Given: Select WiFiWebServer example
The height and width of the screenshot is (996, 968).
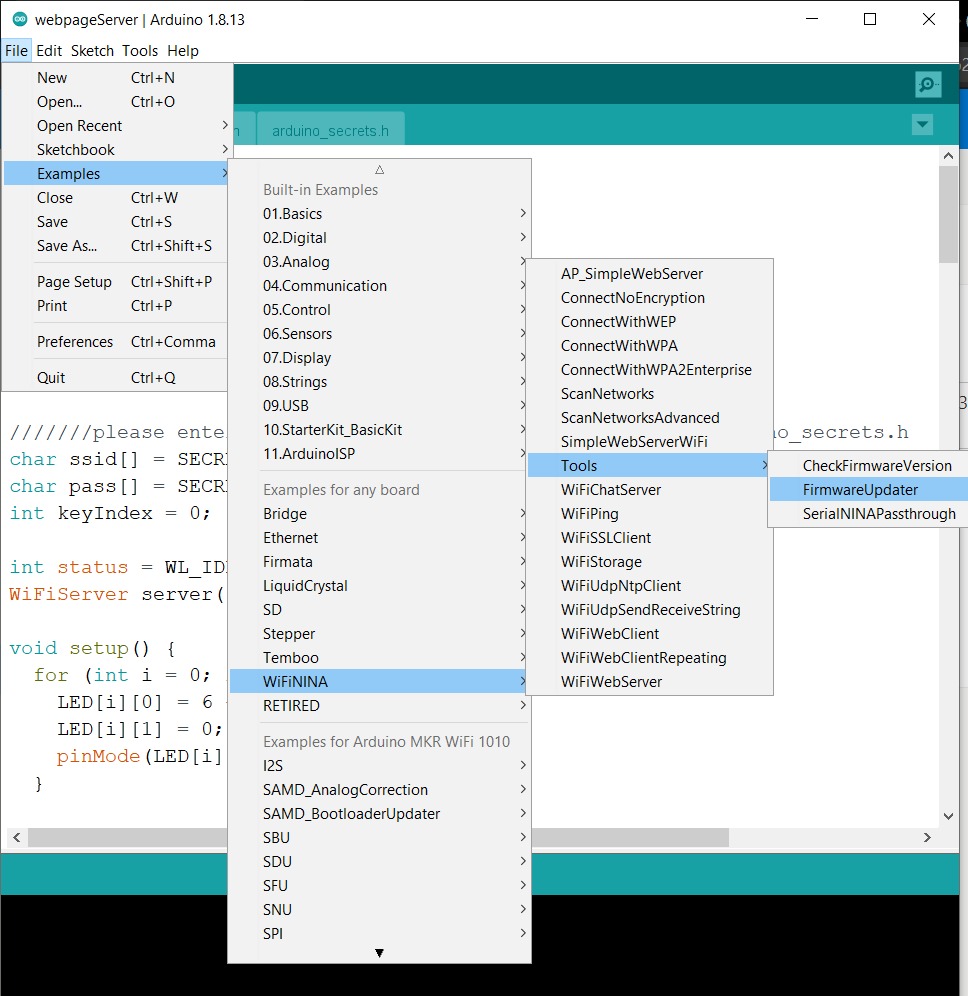Looking at the screenshot, I should click(649, 682).
